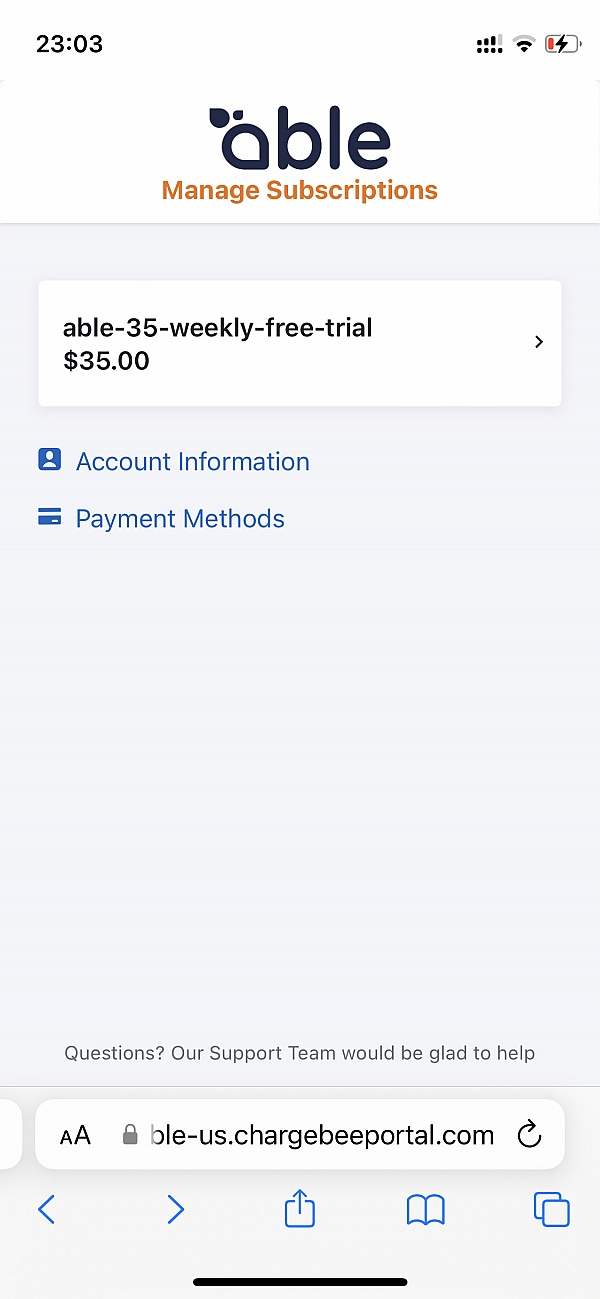
Task: Open the Safari share sheet icon
Action: (299, 1209)
